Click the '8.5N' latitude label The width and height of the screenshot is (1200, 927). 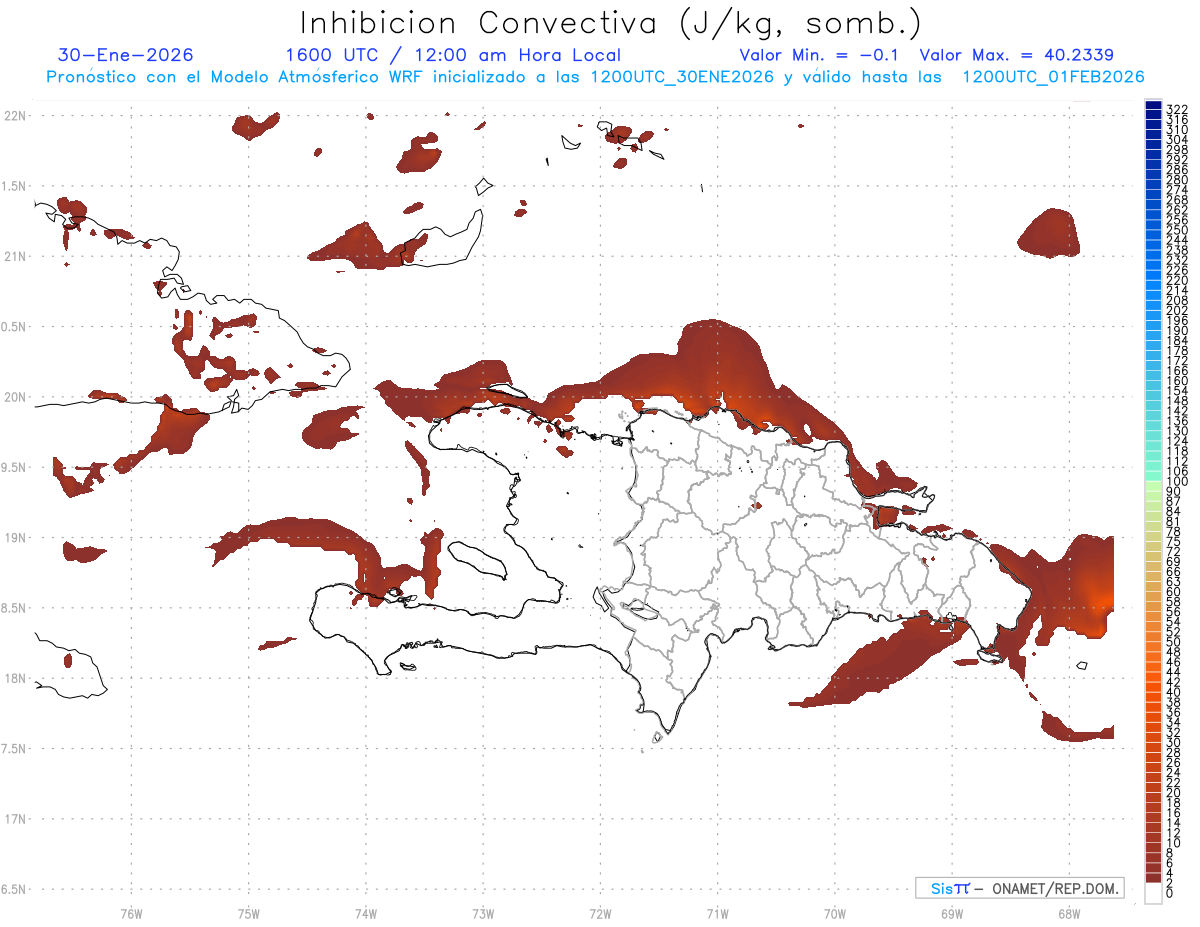pyautogui.click(x=14, y=608)
